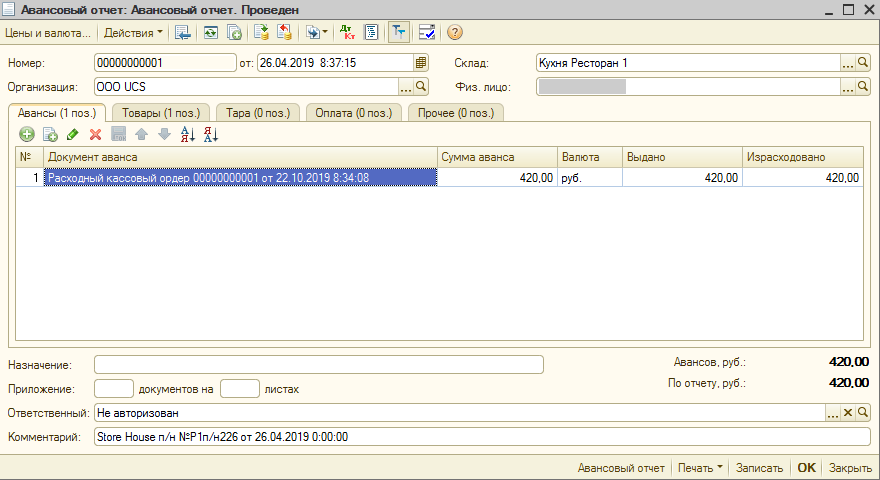880x480 pixels.
Task: Click the Документ аванса column header
Action: pyautogui.click(x=240, y=157)
